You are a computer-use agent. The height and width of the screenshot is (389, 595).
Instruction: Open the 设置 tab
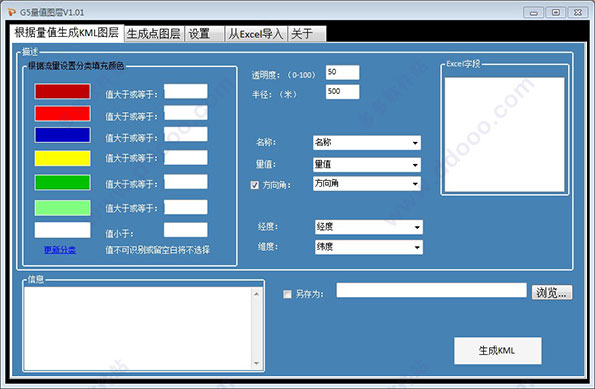tap(205, 34)
